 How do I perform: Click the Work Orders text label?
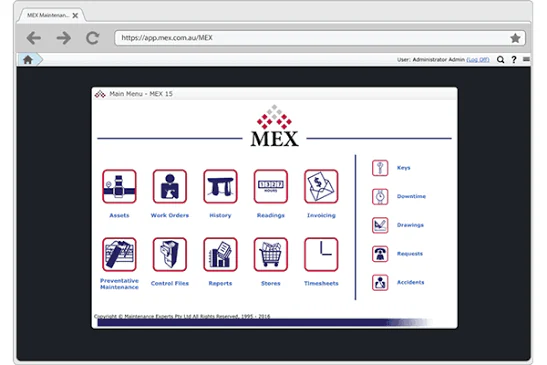tap(170, 215)
